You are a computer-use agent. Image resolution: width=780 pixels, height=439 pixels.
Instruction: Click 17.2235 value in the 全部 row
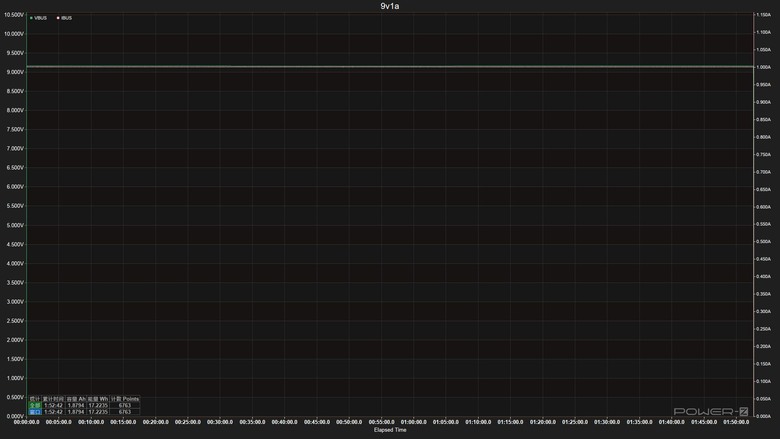tap(98, 405)
